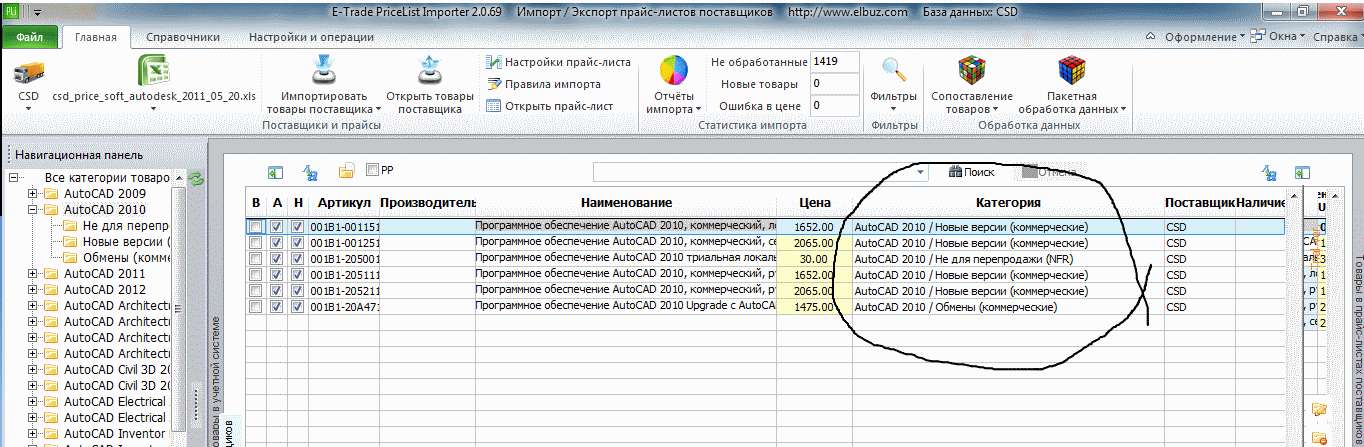Switch to the Справочники ribbon tab
Viewport: 1364px width, 447px height.
coord(183,37)
